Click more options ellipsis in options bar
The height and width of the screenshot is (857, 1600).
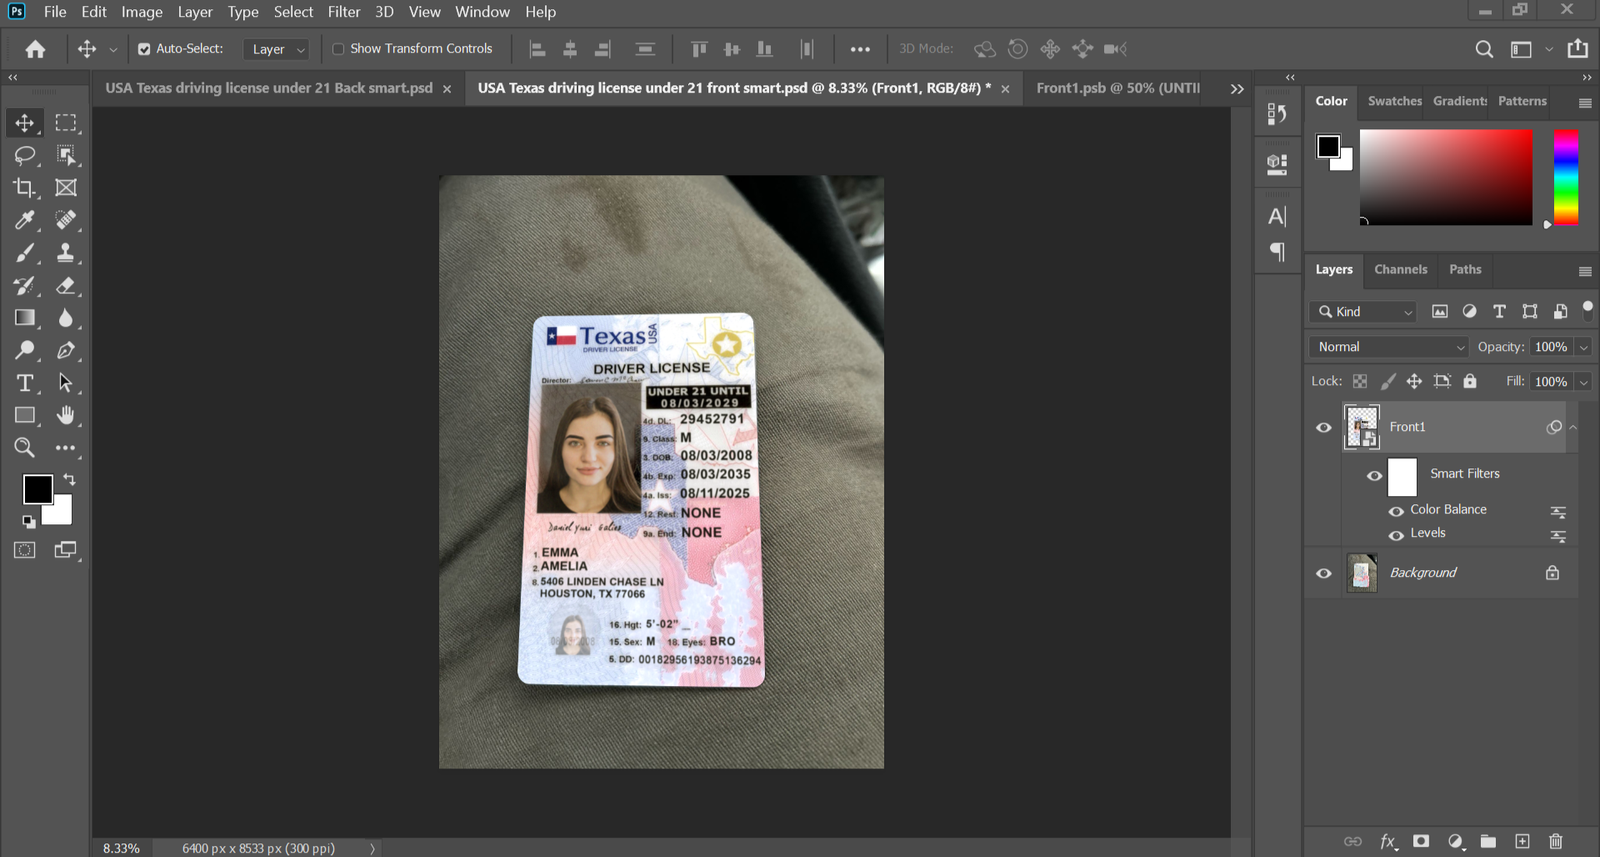860,49
